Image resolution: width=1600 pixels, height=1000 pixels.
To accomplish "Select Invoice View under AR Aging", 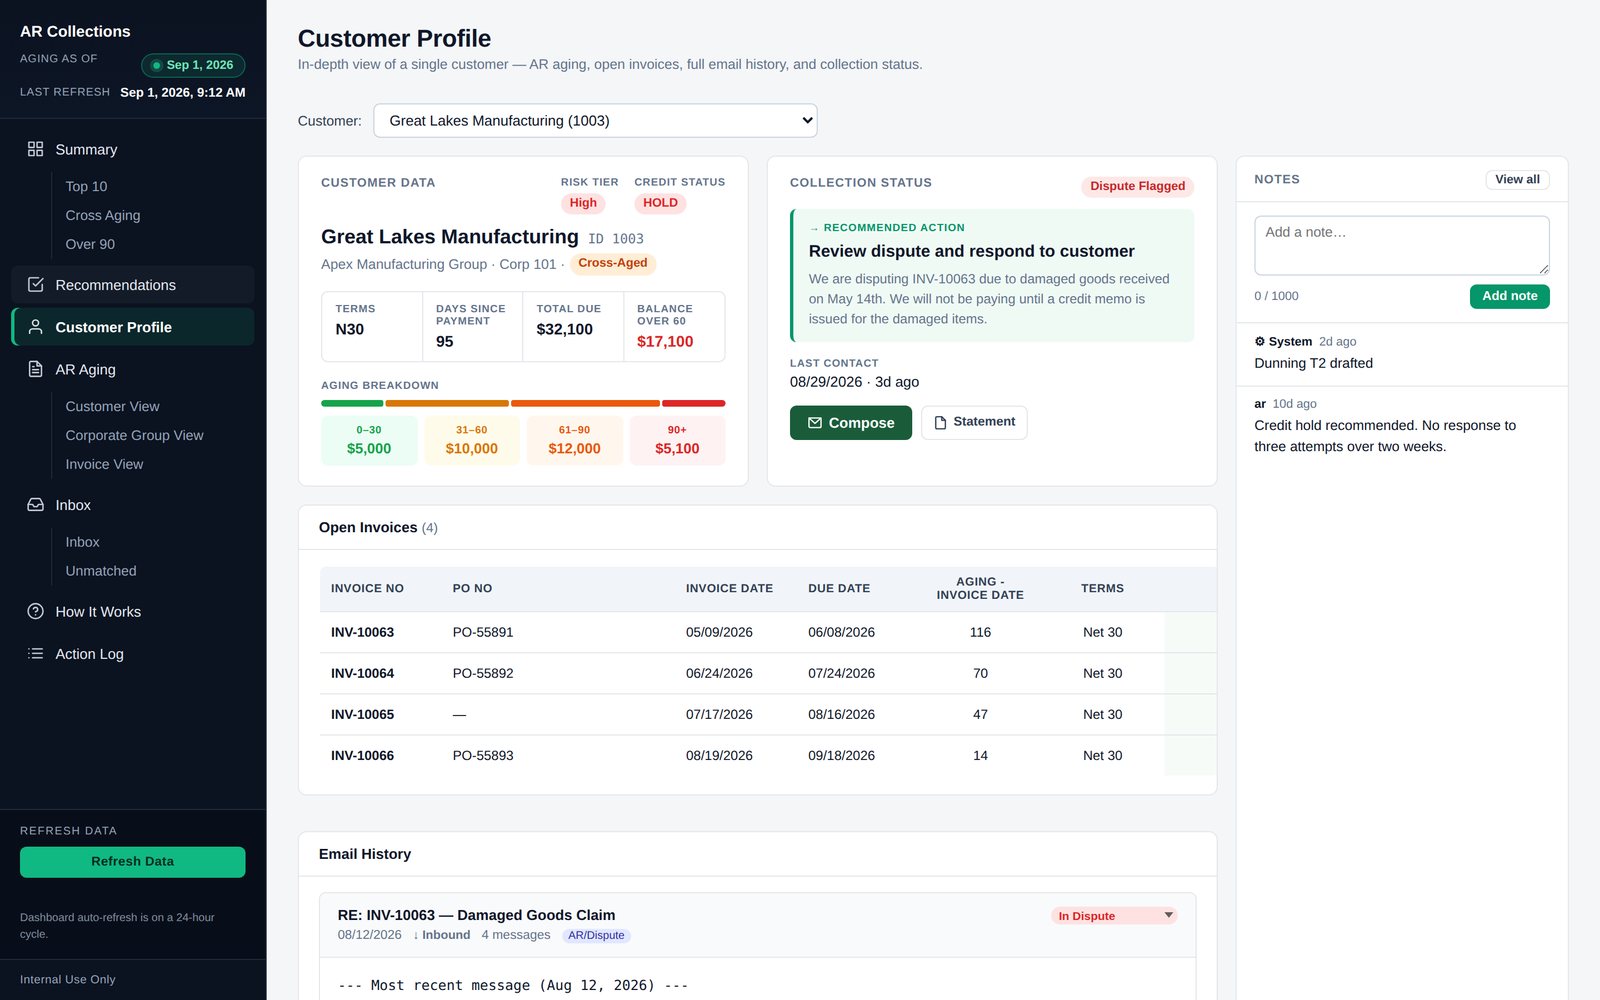I will pos(104,464).
